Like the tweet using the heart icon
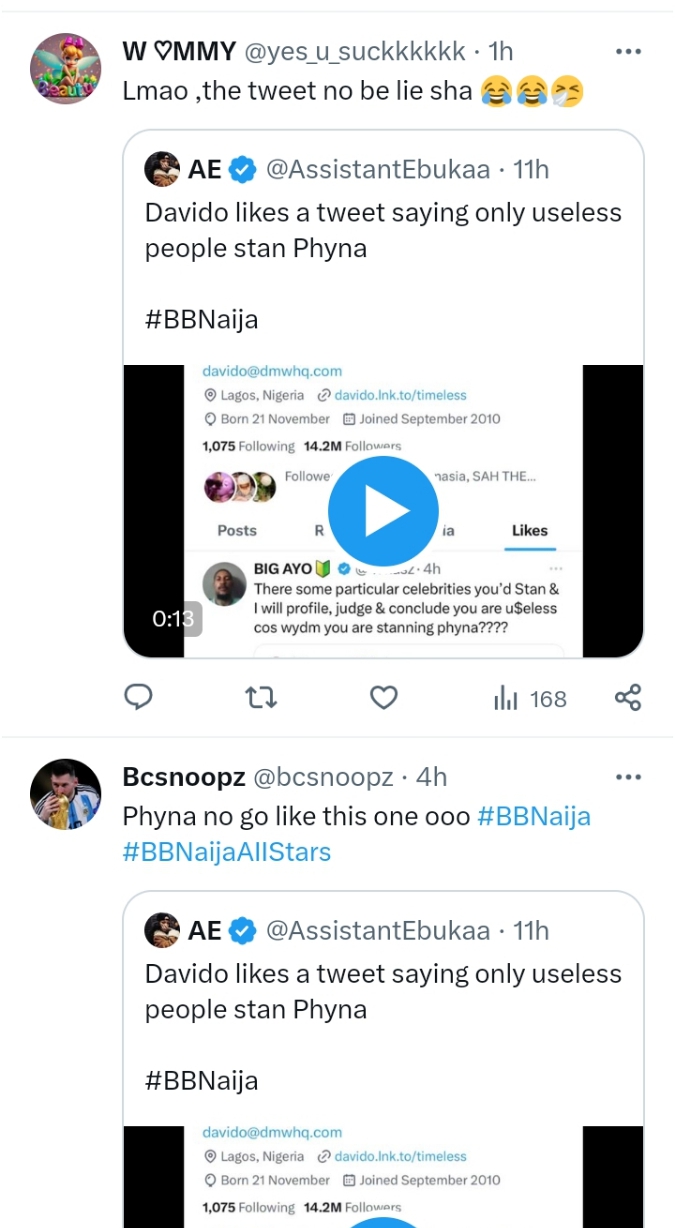The width and height of the screenshot is (675, 1228). tap(383, 698)
